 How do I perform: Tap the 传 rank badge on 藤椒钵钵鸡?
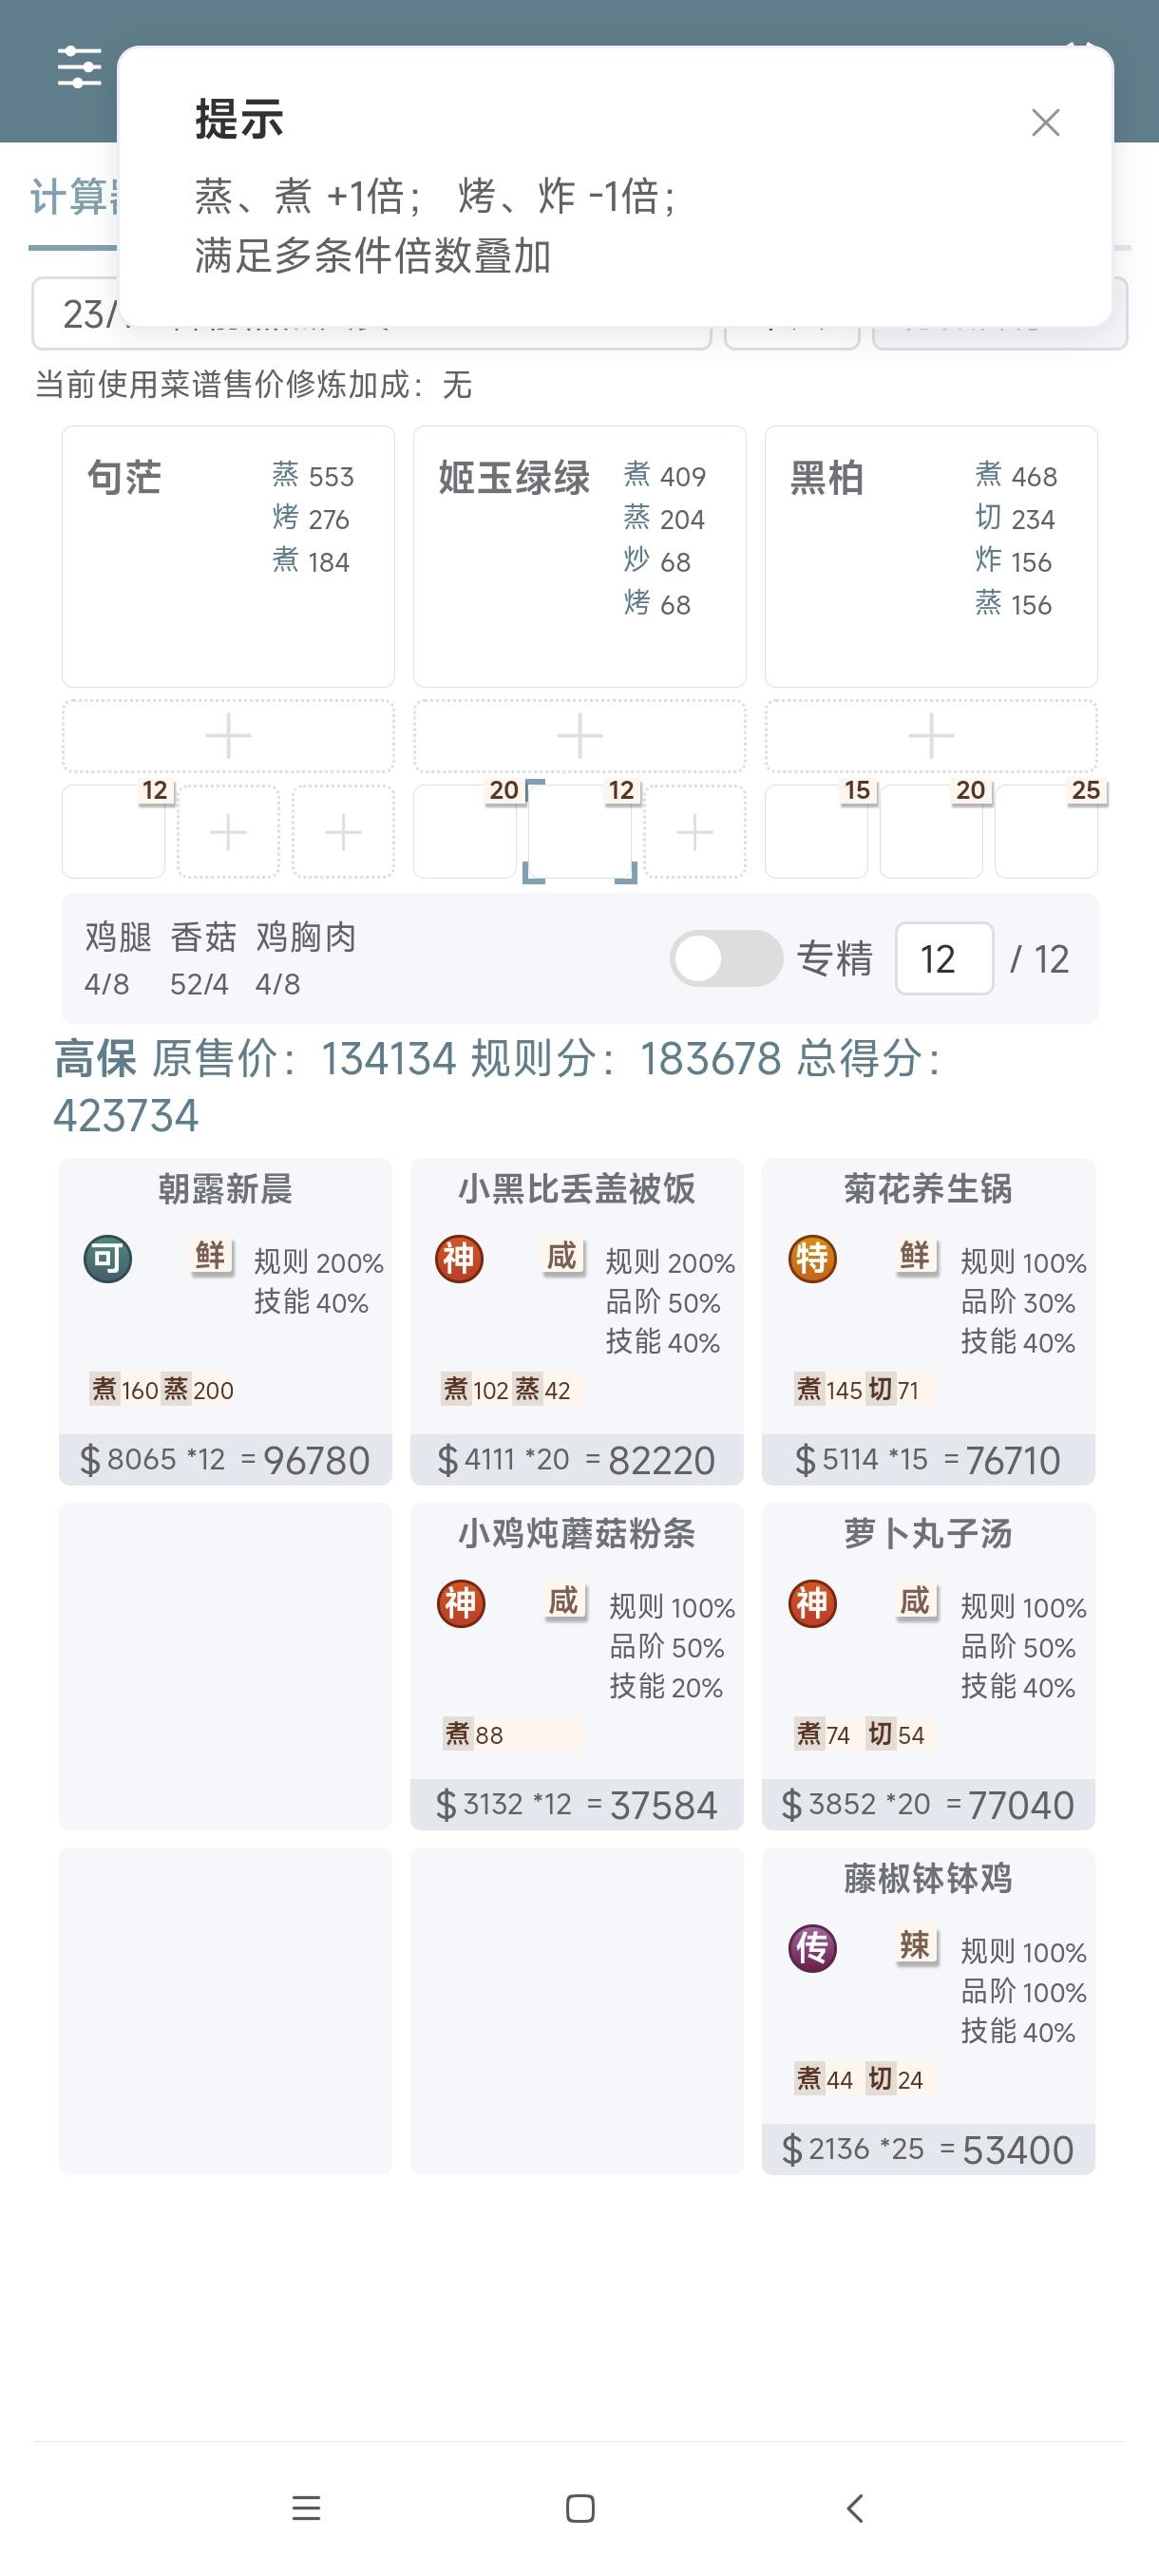pos(812,1948)
